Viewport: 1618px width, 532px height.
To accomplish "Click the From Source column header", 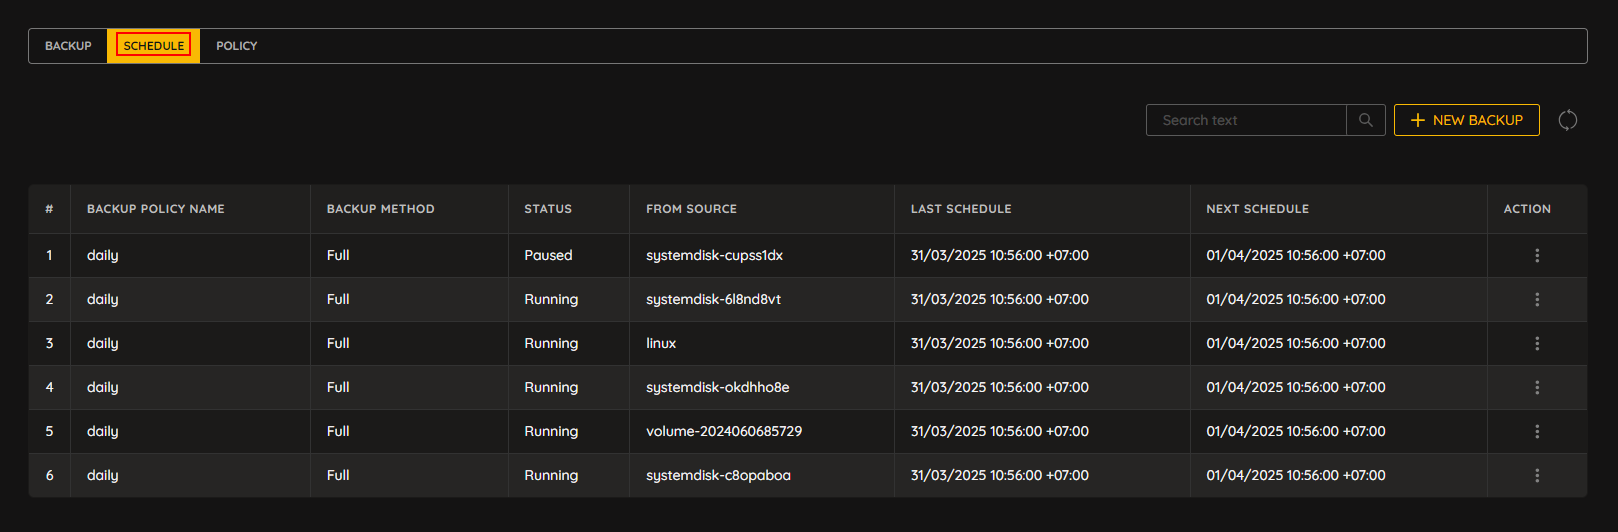I will click(691, 209).
